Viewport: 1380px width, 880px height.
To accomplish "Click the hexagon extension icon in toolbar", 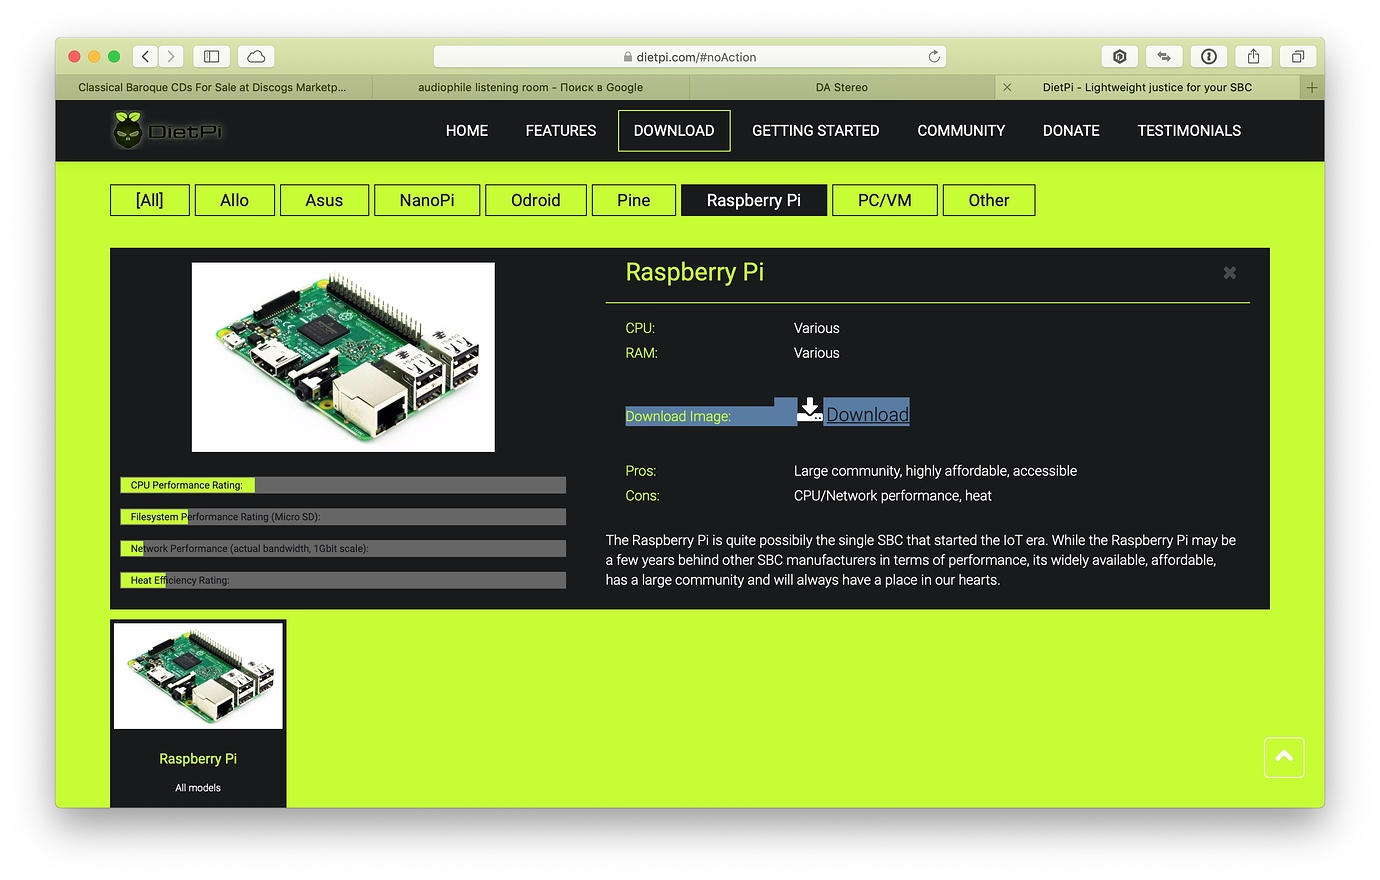I will click(x=1120, y=57).
